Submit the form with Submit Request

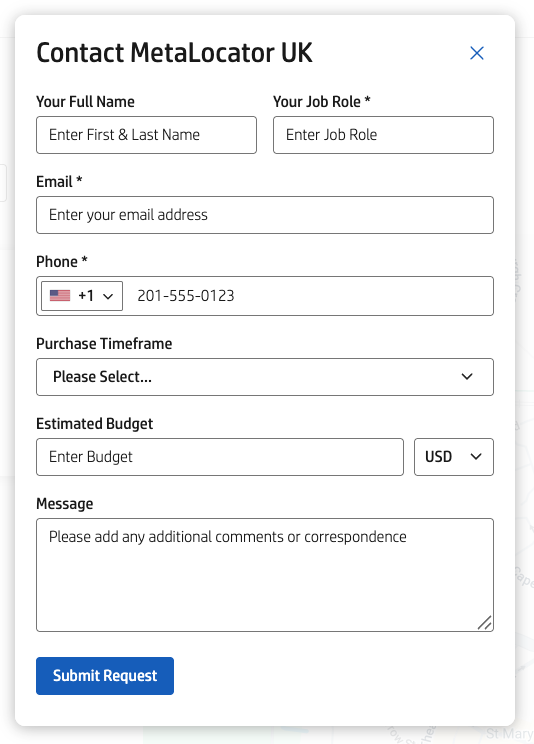pos(105,676)
